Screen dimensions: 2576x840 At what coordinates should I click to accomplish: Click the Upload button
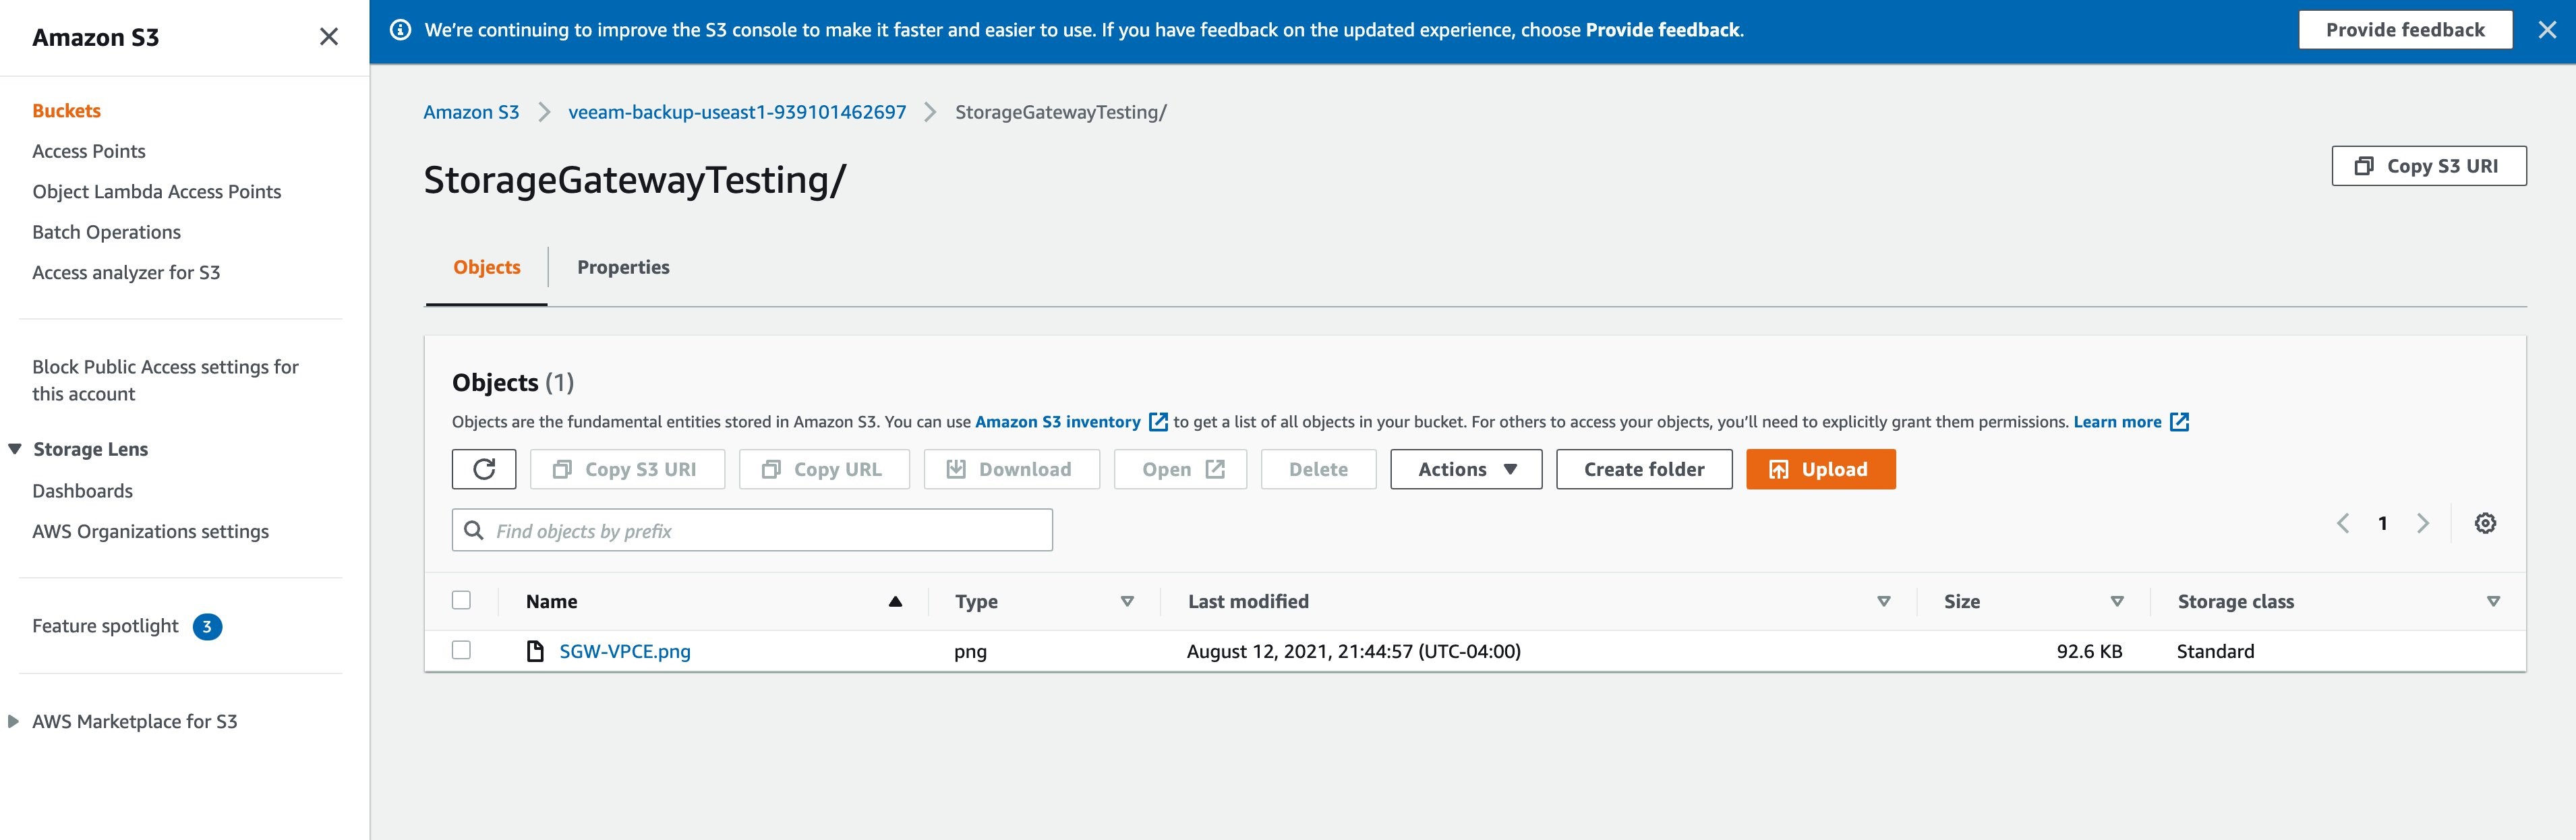click(1821, 469)
